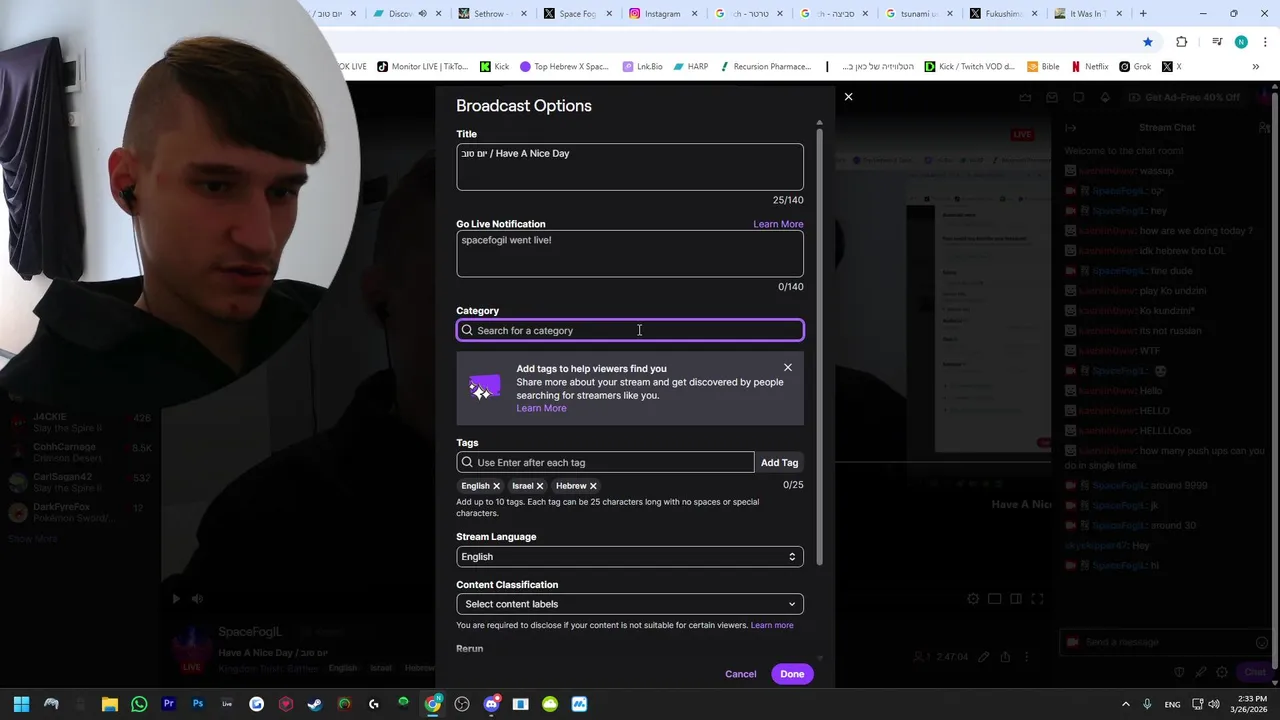The image size is (1280, 720).
Task: Click the Chat send button
Action: click(x=1254, y=673)
